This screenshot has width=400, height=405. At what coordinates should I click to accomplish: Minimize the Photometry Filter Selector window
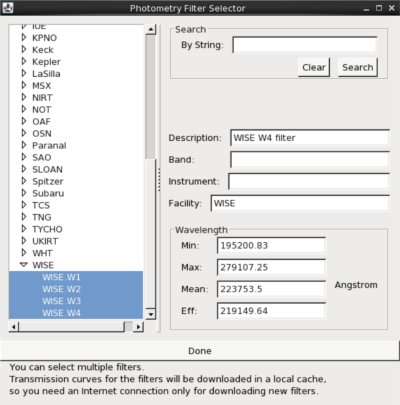pos(366,8)
